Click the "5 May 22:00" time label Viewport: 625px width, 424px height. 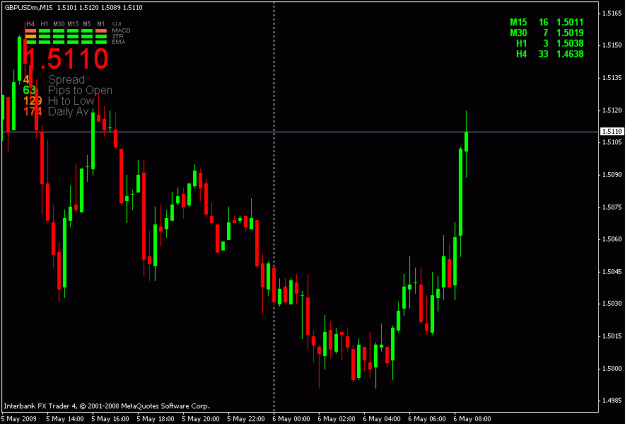(246, 419)
